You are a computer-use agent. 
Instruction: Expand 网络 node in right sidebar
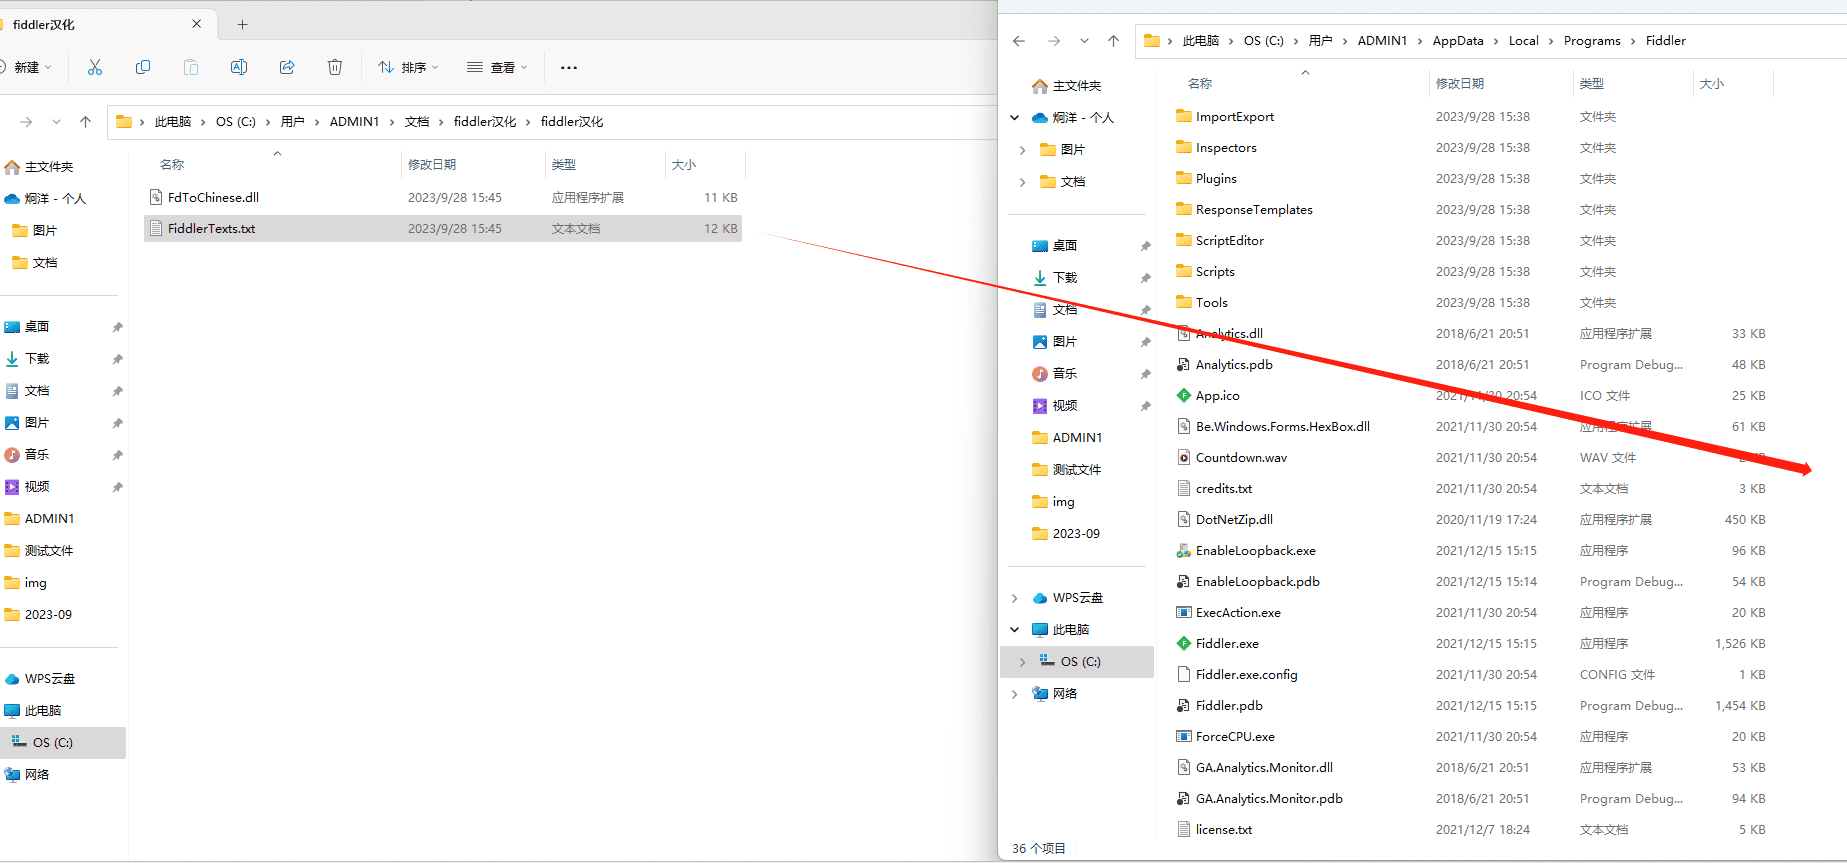[1015, 694]
